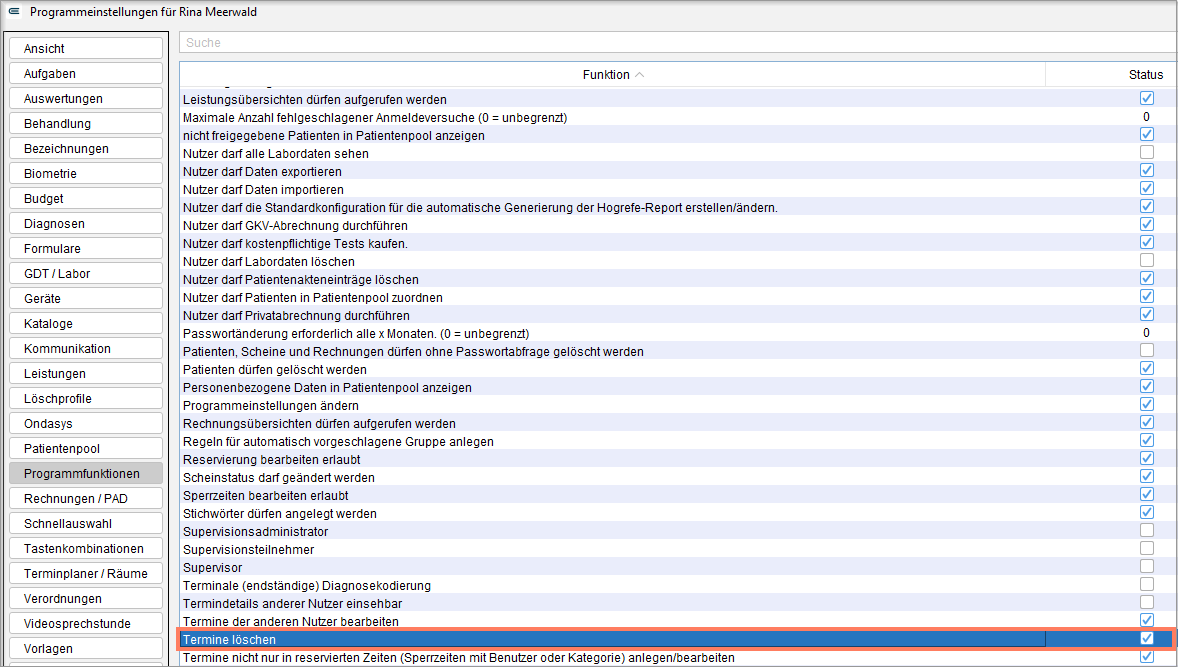
Task: Toggle 'Leistungsübersichten dürfen aufgerufen werden' checkbox
Action: tap(1146, 98)
